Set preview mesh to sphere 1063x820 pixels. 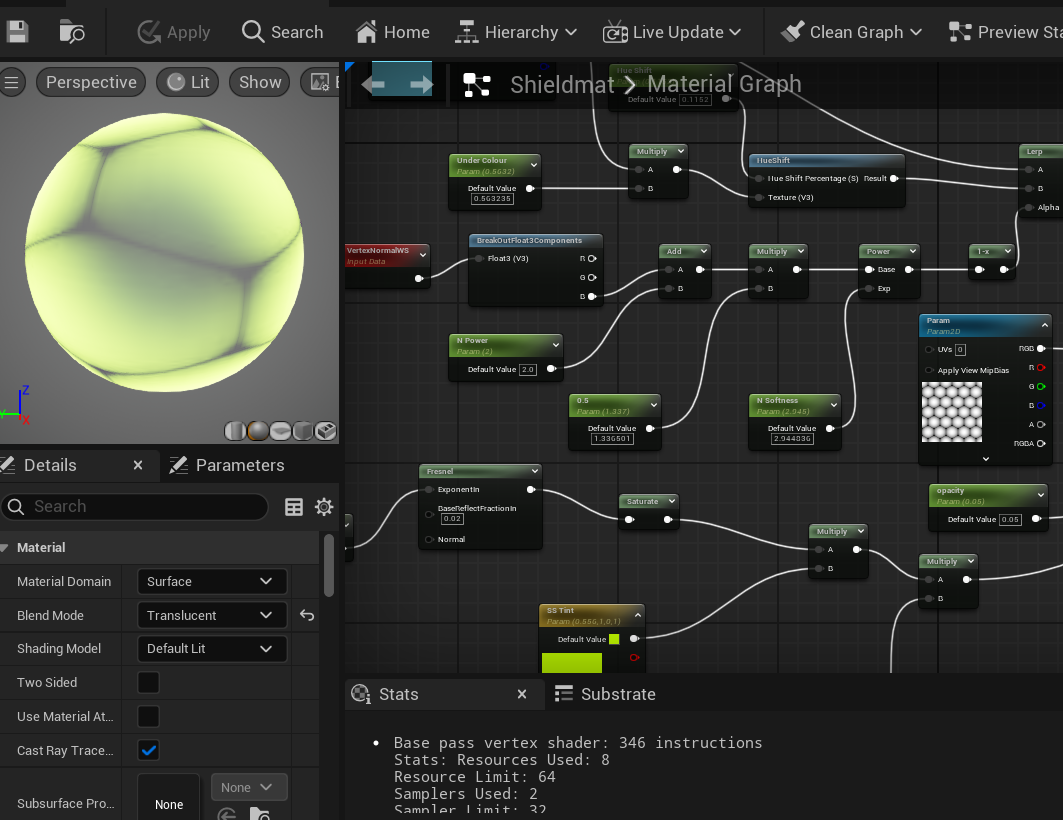click(x=258, y=431)
